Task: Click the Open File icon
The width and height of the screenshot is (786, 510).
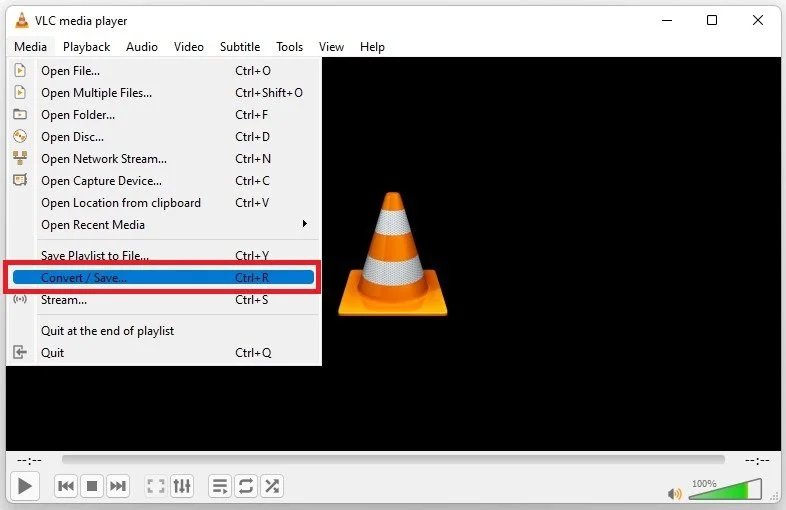Action: [x=20, y=70]
